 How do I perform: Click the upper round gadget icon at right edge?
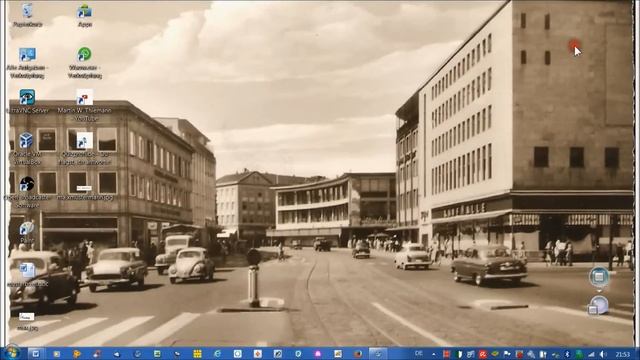[599, 277]
